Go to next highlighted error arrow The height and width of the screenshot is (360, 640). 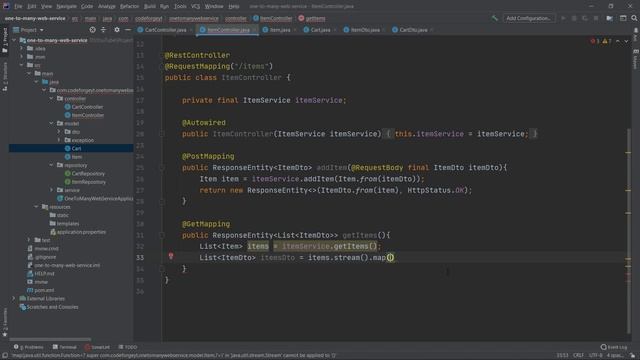tap(626, 41)
